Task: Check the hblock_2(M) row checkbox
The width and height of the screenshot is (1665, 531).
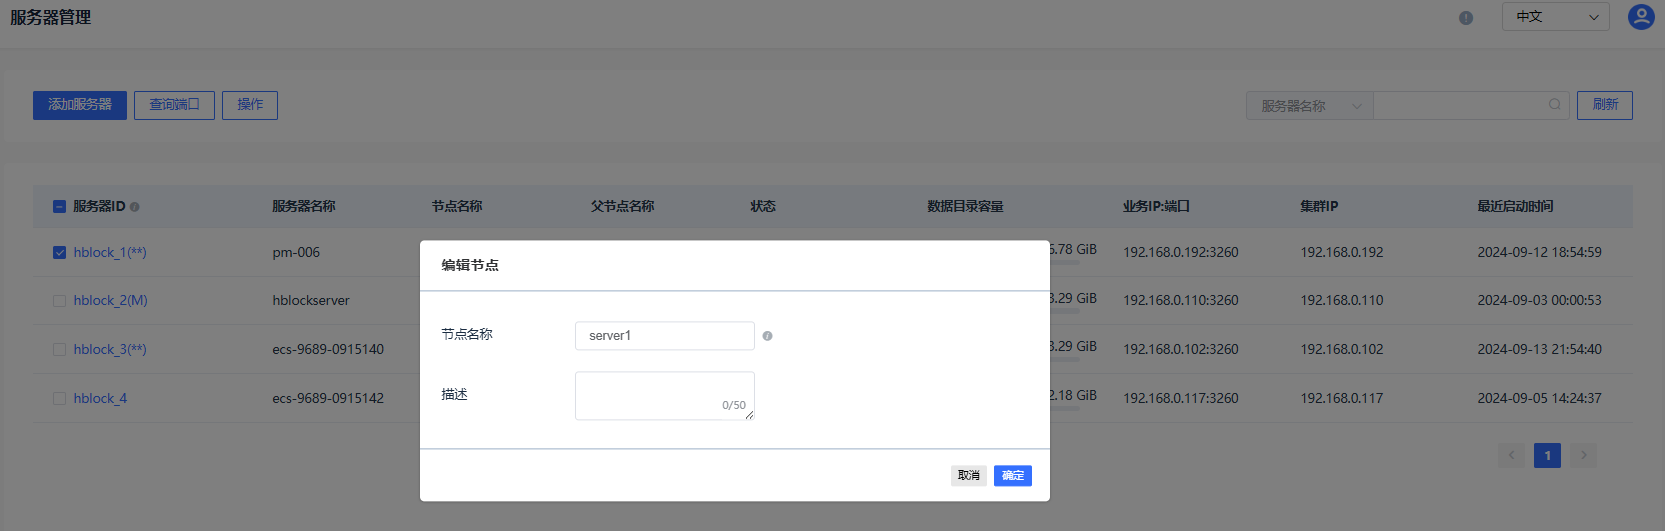Action: point(59,300)
